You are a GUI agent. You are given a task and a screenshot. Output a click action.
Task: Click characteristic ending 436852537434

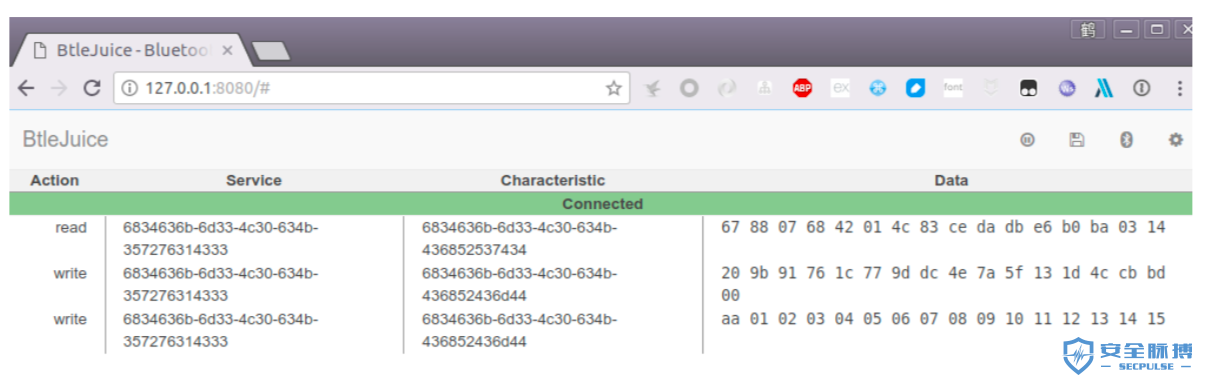point(519,239)
